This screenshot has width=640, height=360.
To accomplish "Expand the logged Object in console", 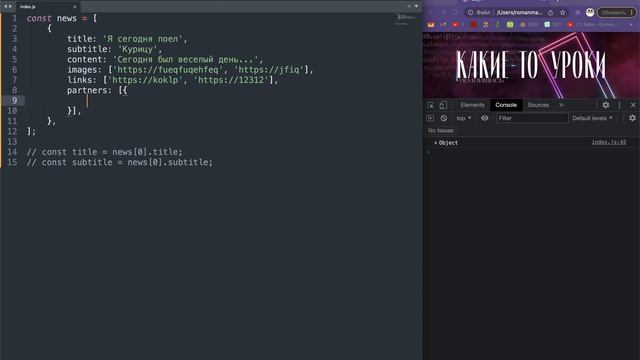I will point(436,143).
